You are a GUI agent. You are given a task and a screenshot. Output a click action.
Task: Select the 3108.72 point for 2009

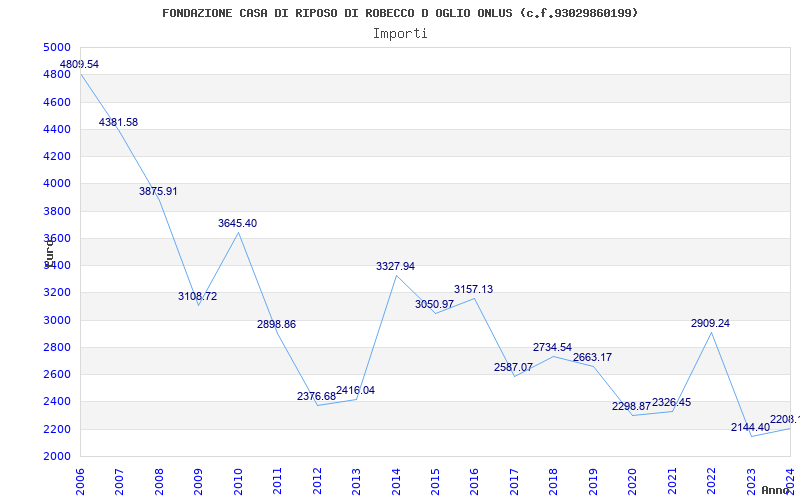click(197, 296)
